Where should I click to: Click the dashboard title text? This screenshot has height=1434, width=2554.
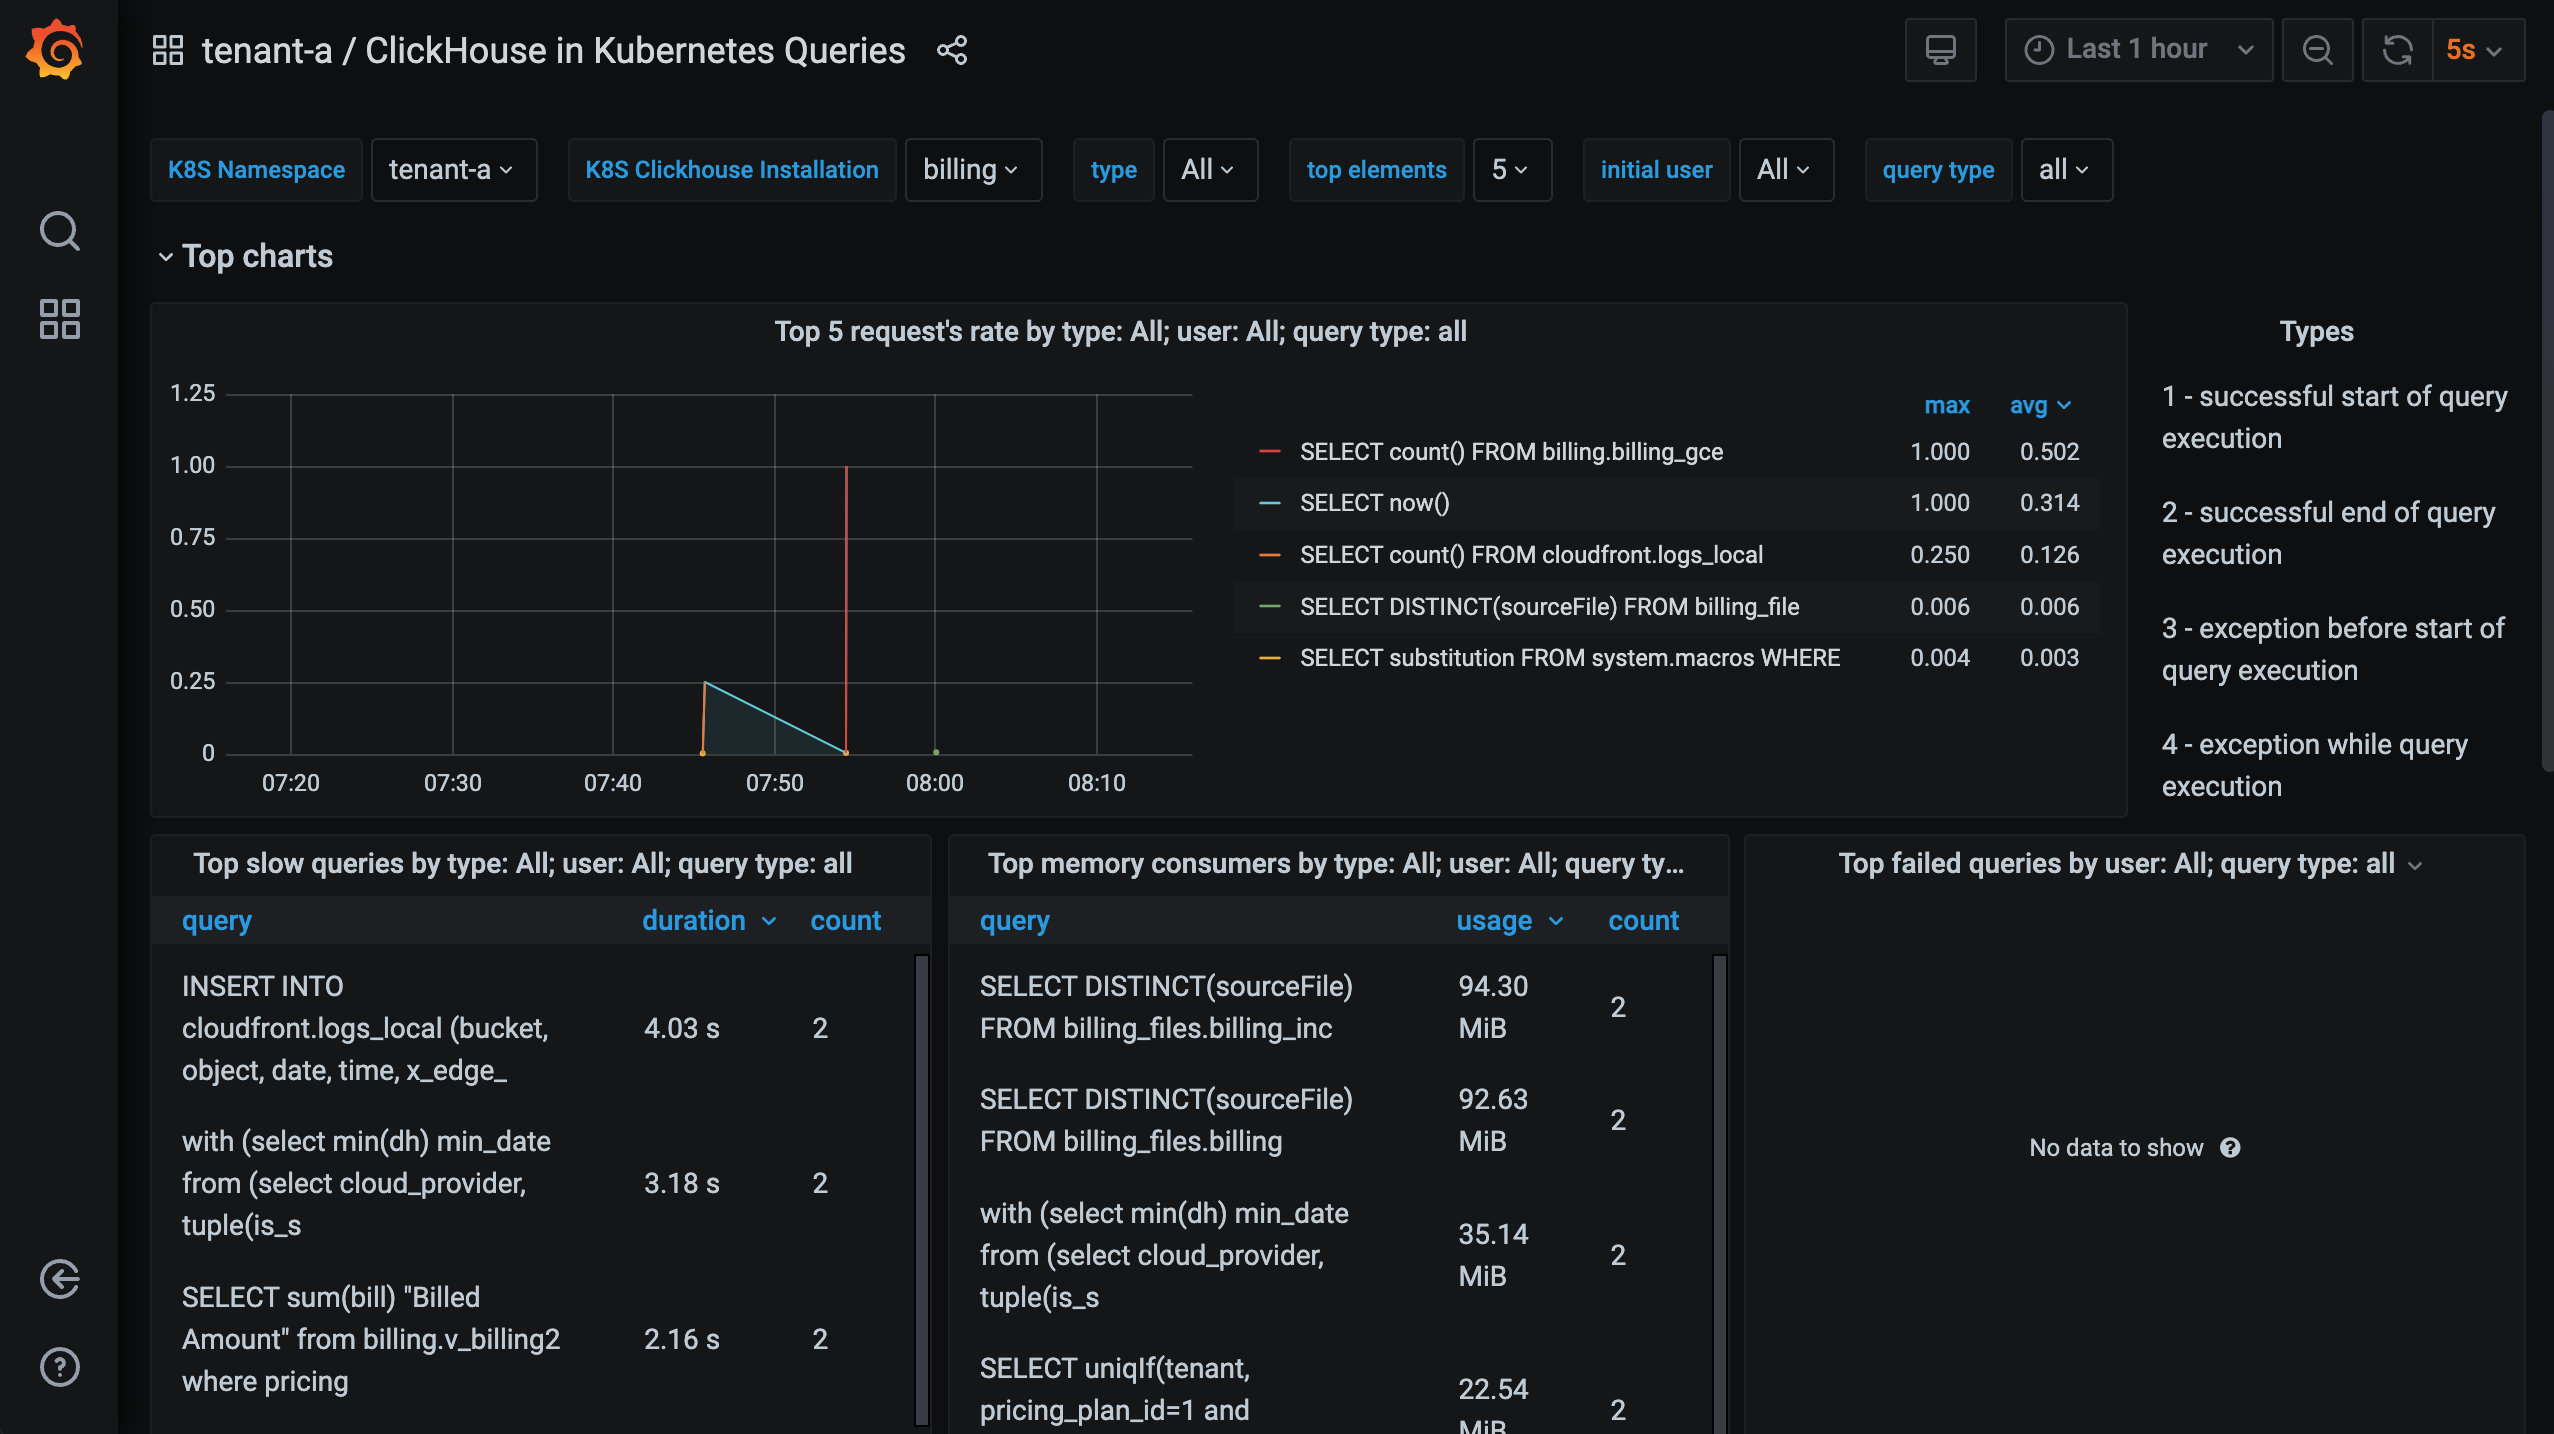pyautogui.click(x=553, y=50)
